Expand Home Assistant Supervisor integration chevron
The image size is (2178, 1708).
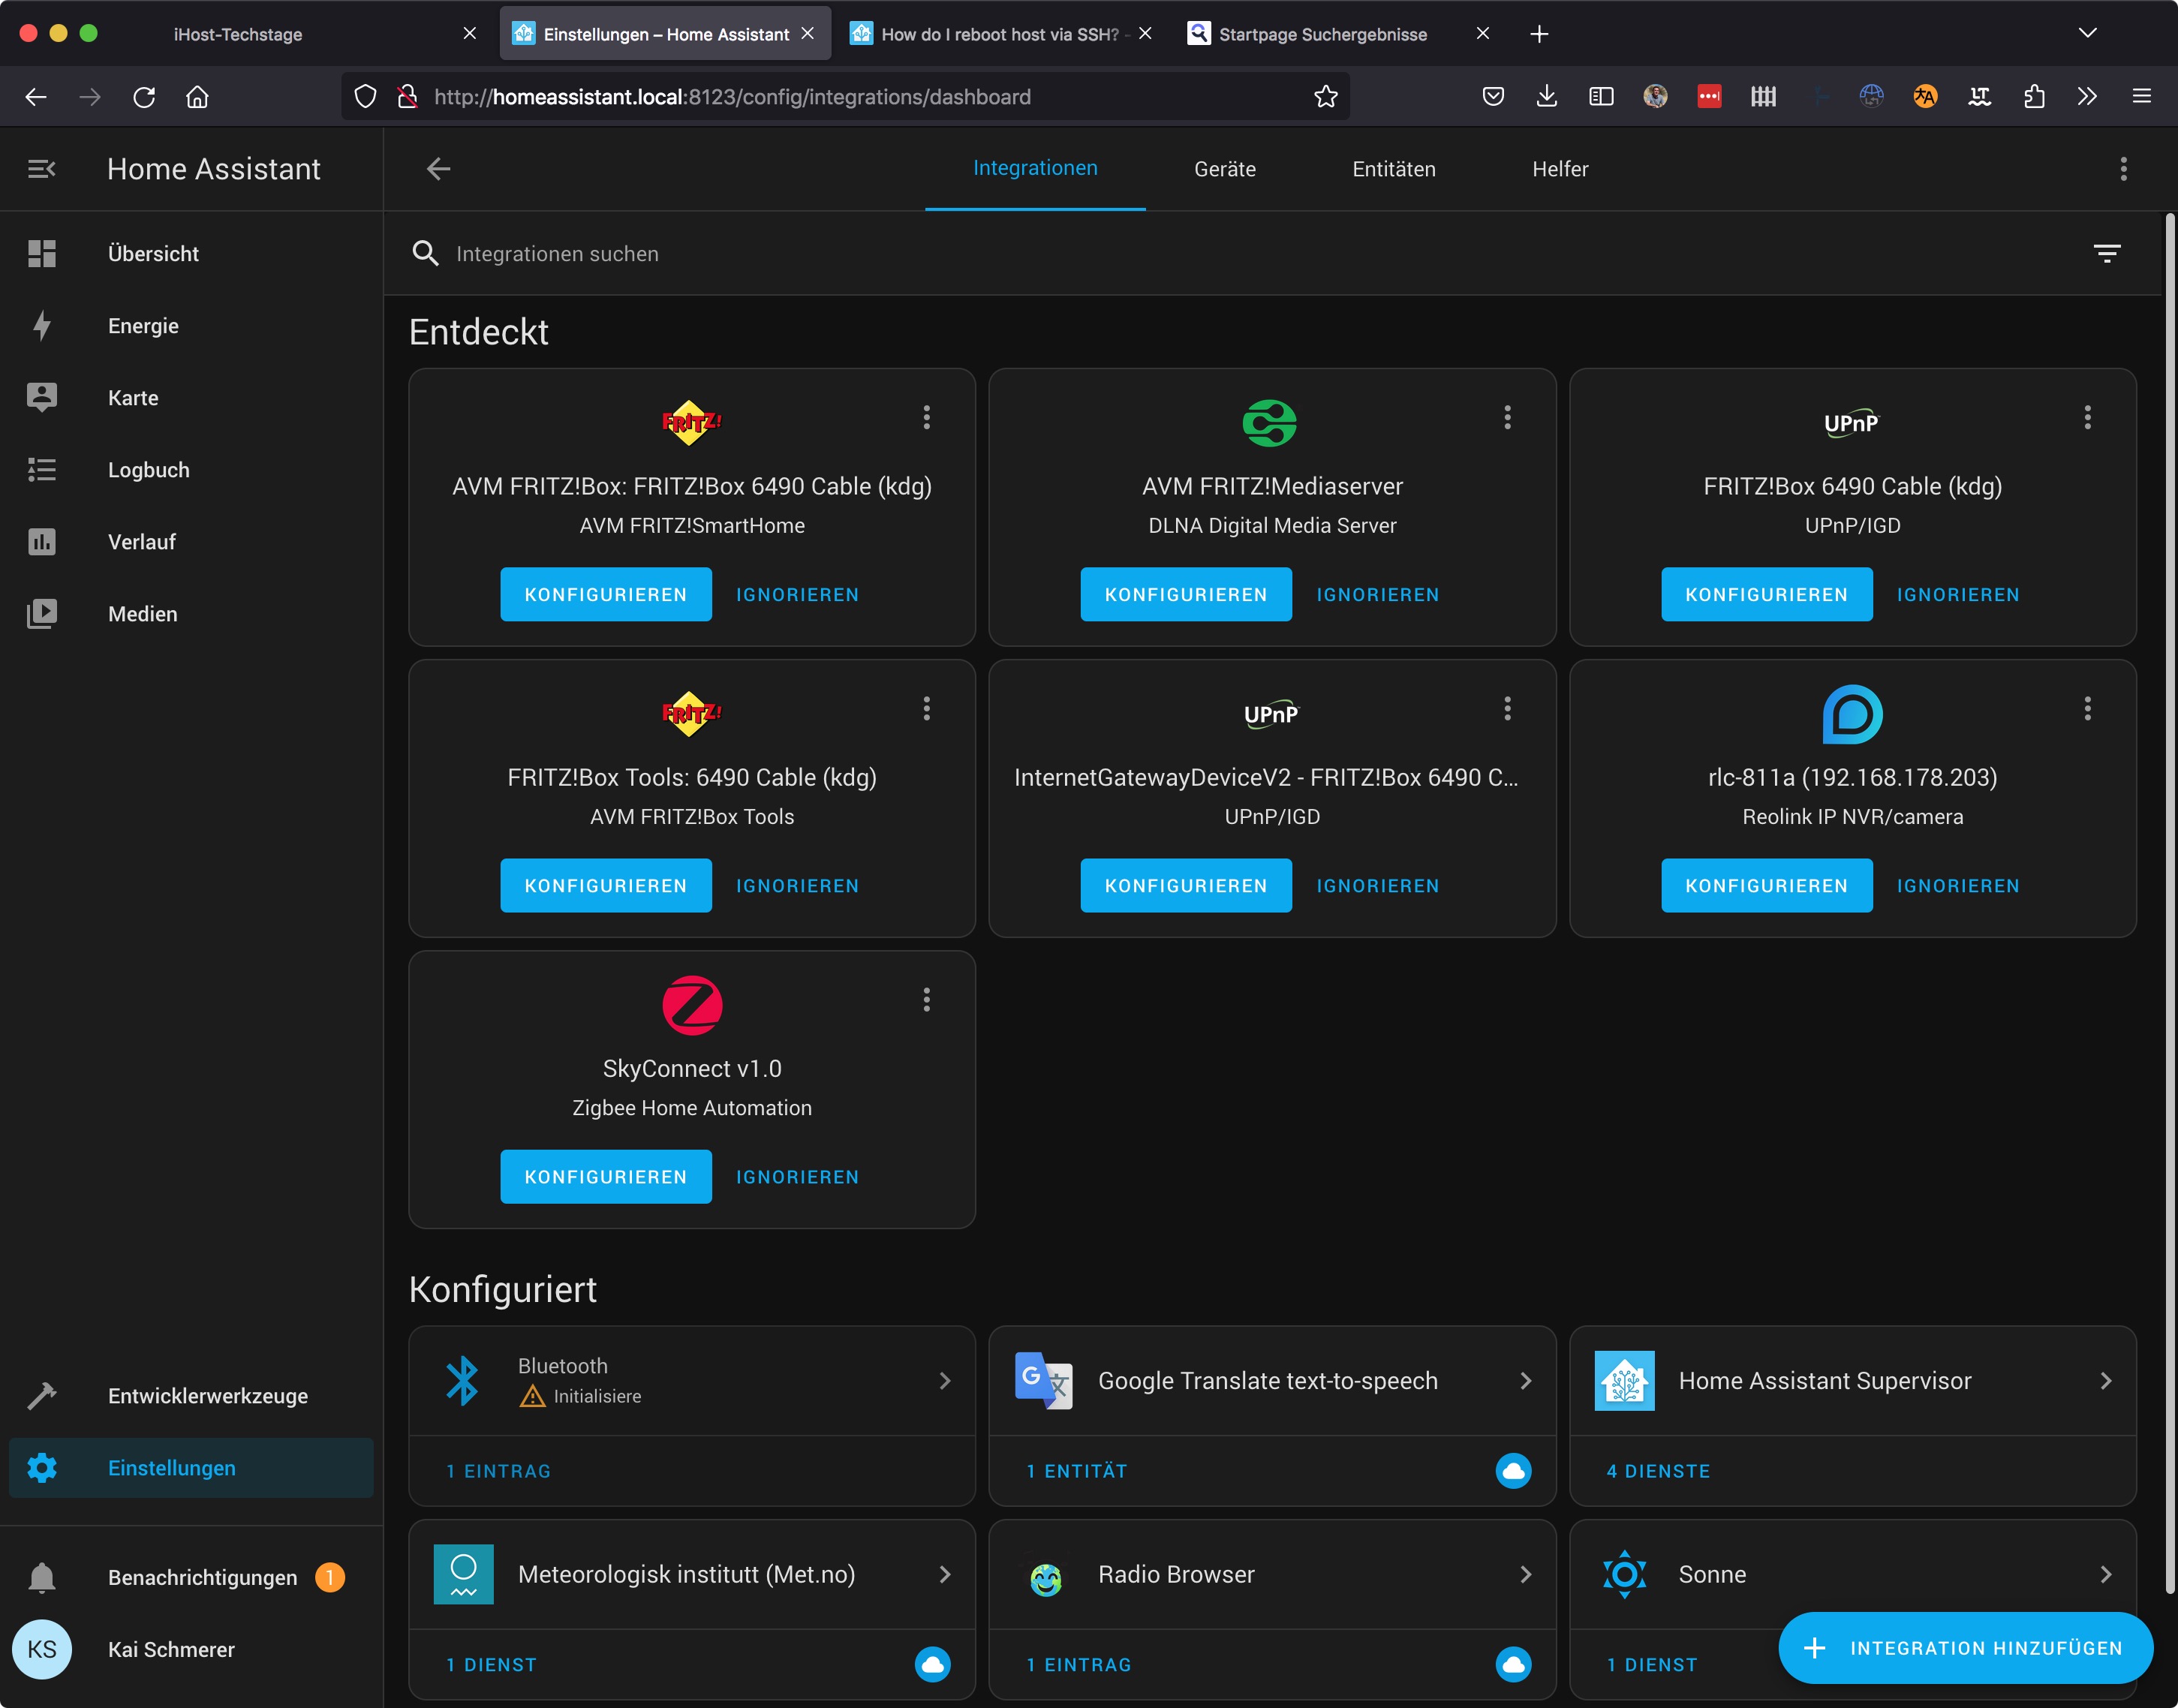coord(2106,1381)
